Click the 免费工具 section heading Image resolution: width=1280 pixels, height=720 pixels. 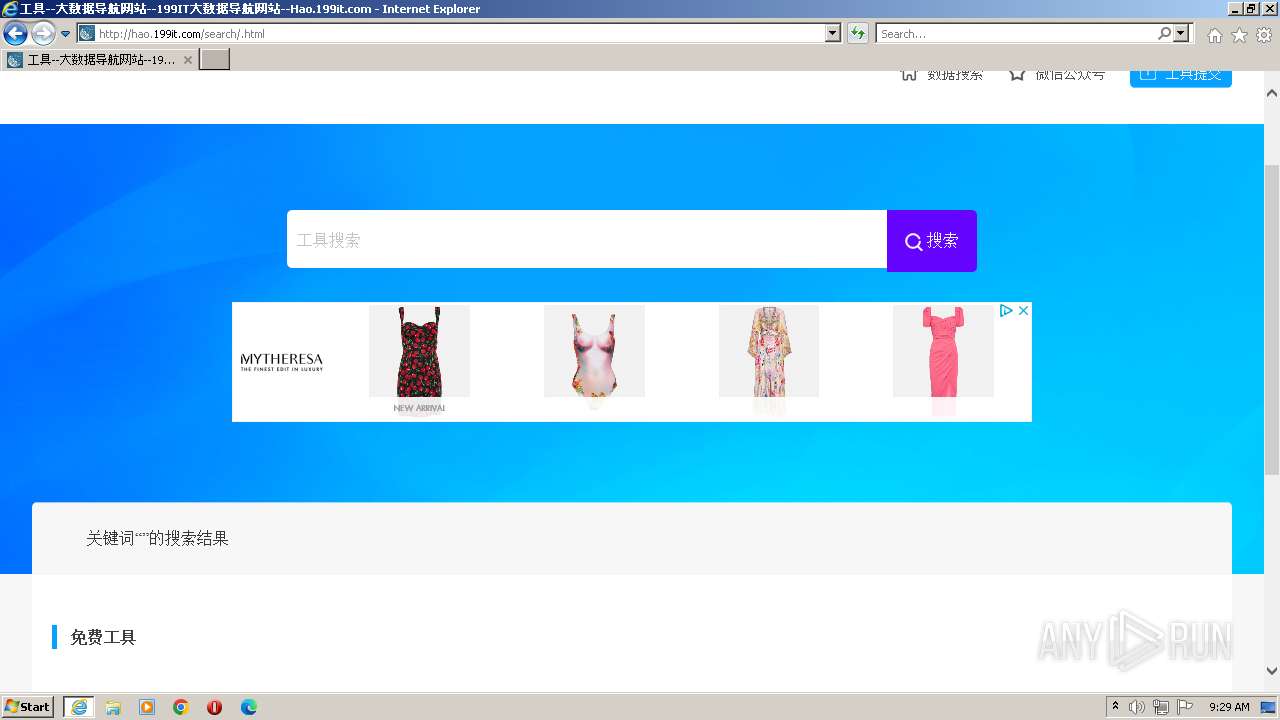point(103,637)
